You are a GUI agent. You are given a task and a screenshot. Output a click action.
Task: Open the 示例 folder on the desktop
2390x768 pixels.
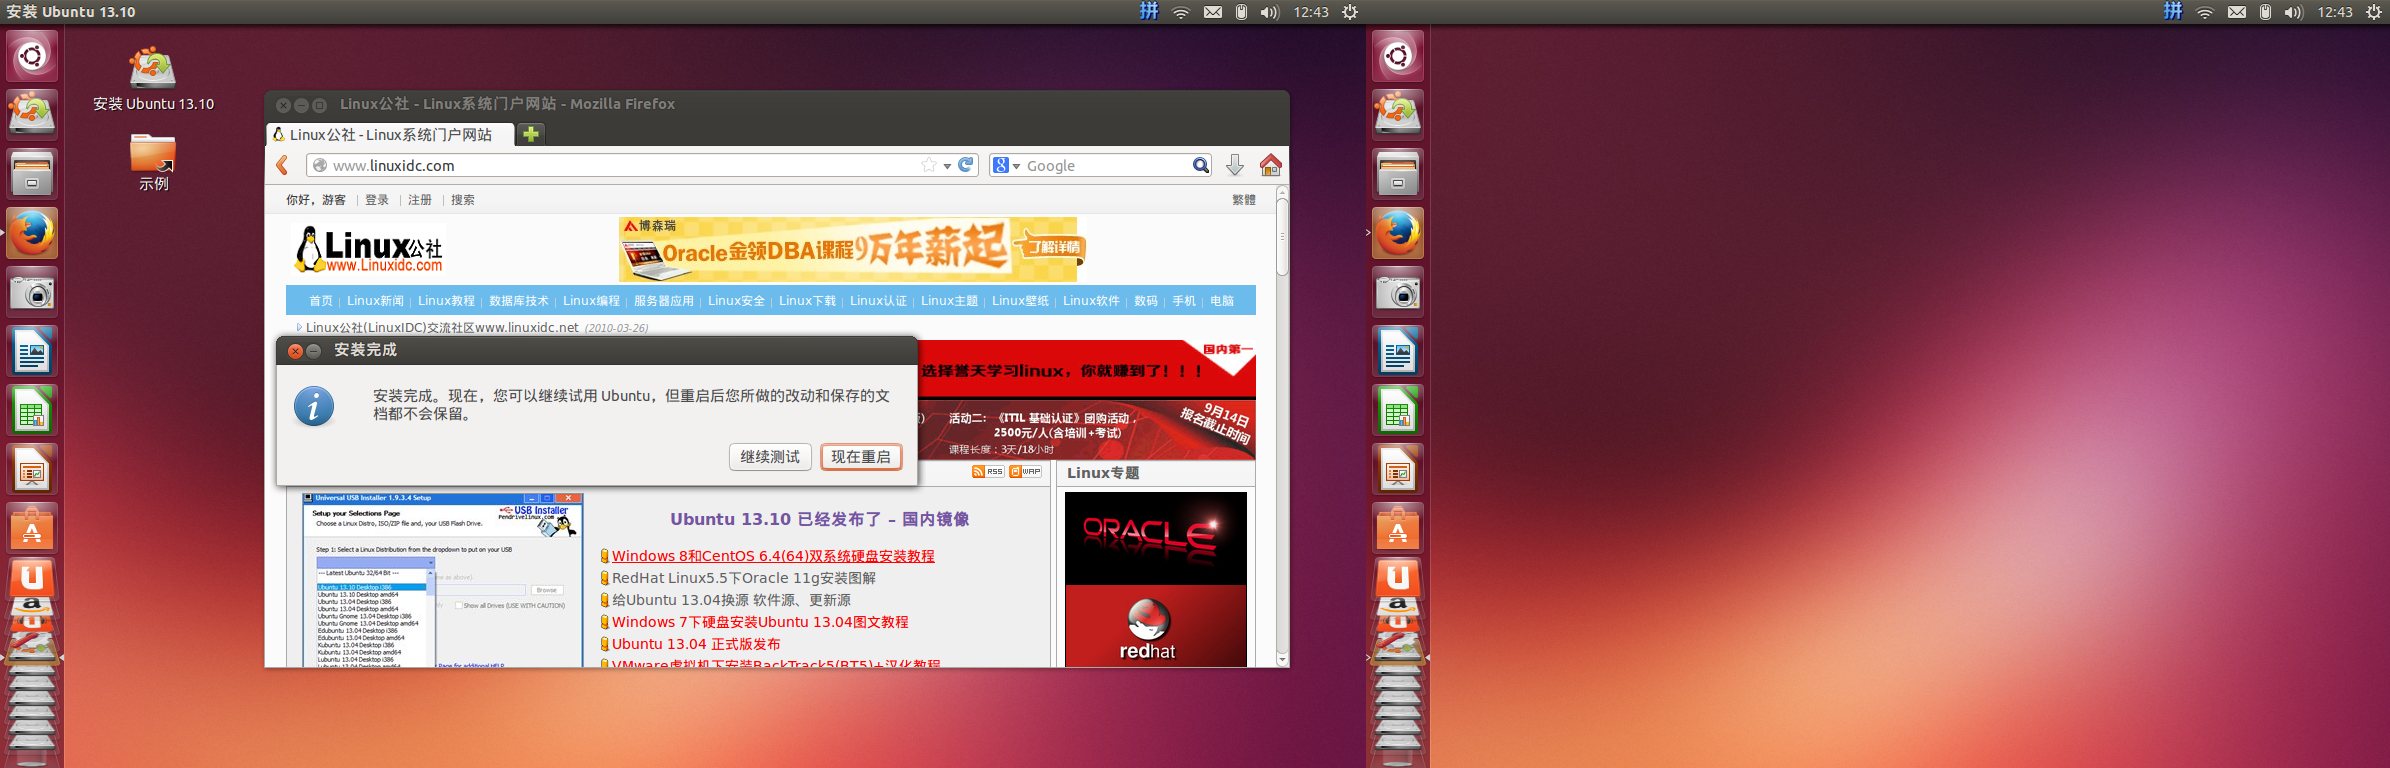coord(153,162)
